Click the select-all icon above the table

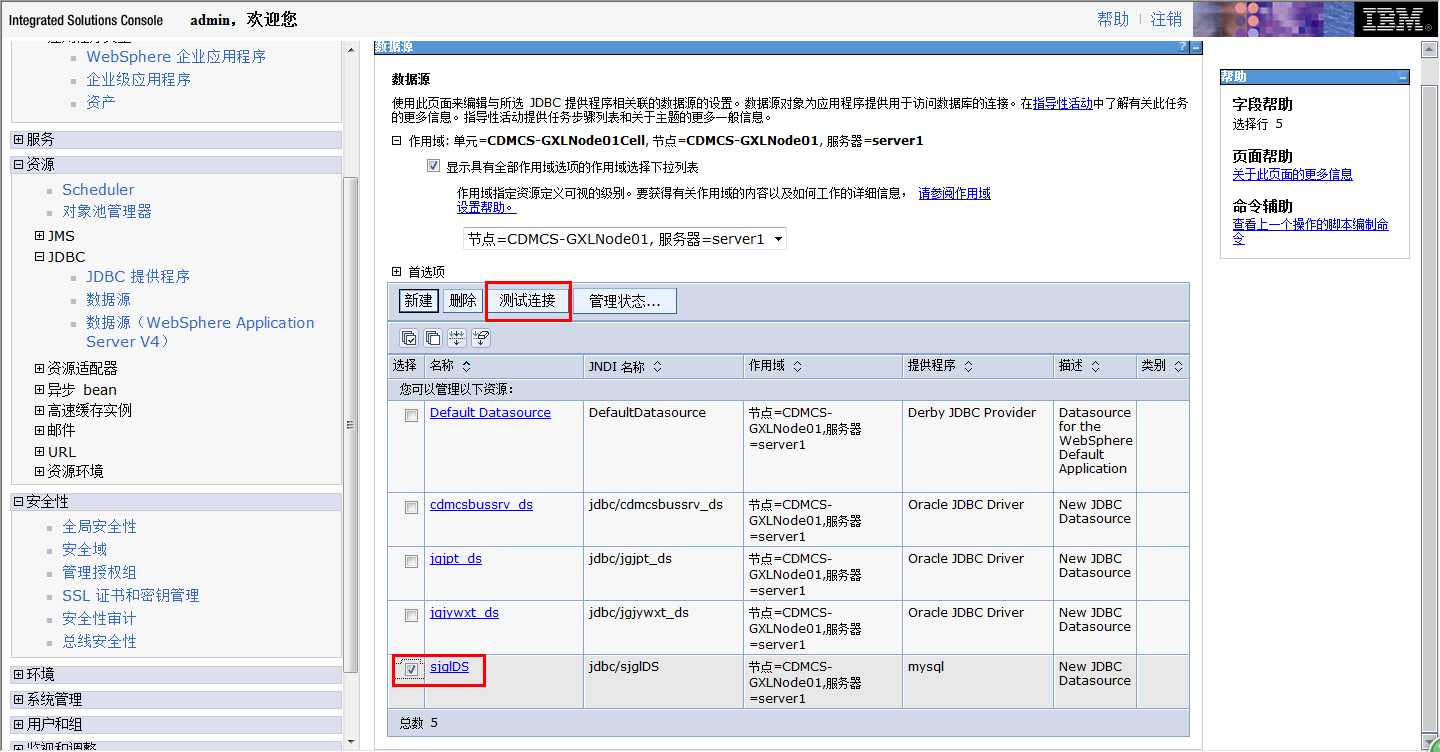point(409,338)
